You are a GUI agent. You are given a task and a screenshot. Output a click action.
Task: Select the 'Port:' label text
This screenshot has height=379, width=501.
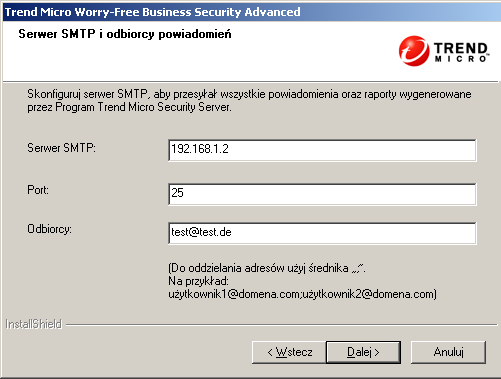tap(38, 190)
